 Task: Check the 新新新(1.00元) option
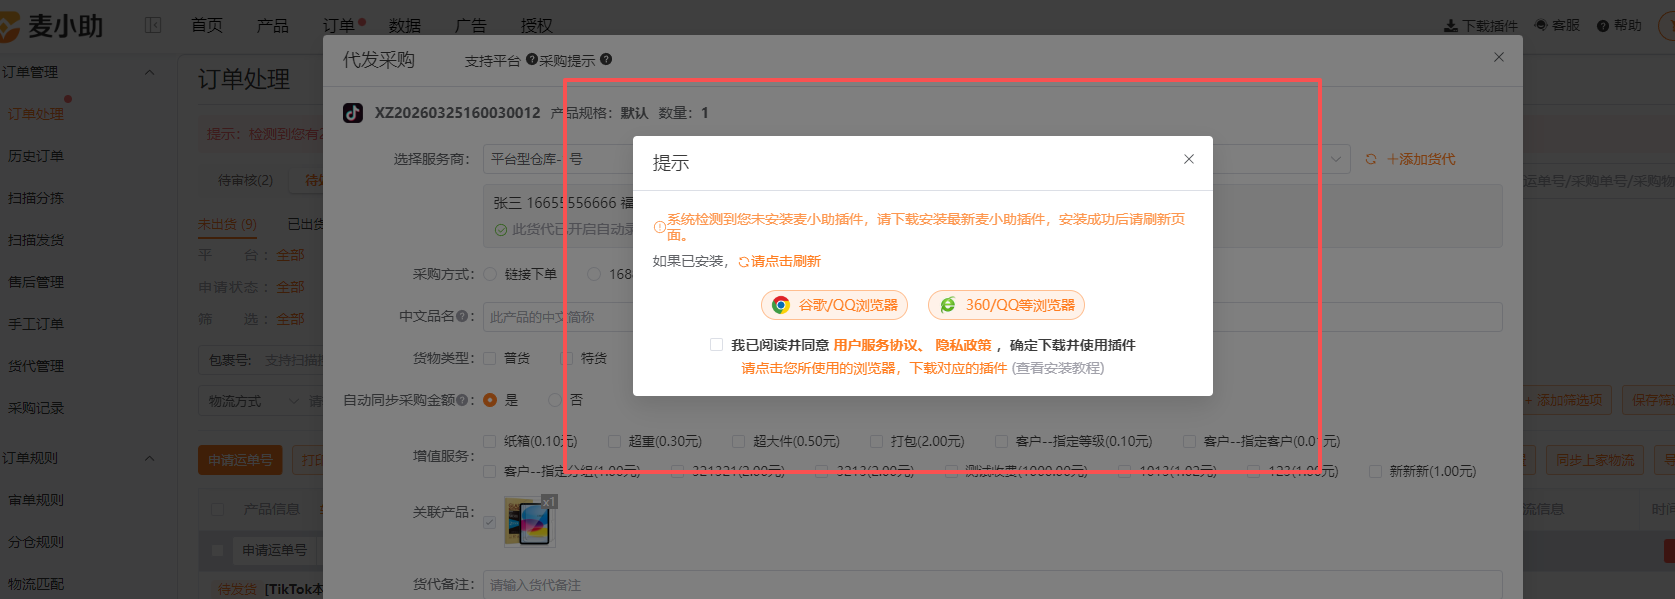(x=1376, y=471)
